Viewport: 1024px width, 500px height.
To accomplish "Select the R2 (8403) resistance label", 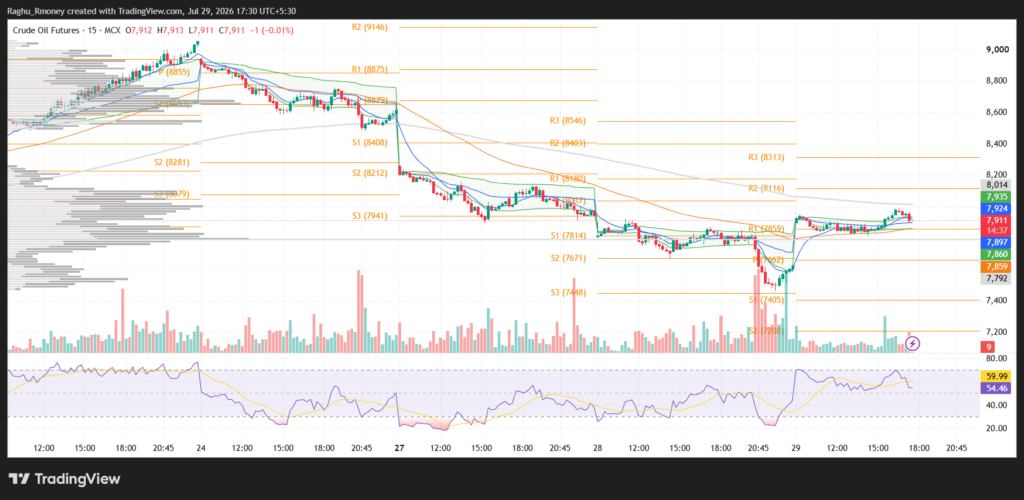I will click(569, 143).
